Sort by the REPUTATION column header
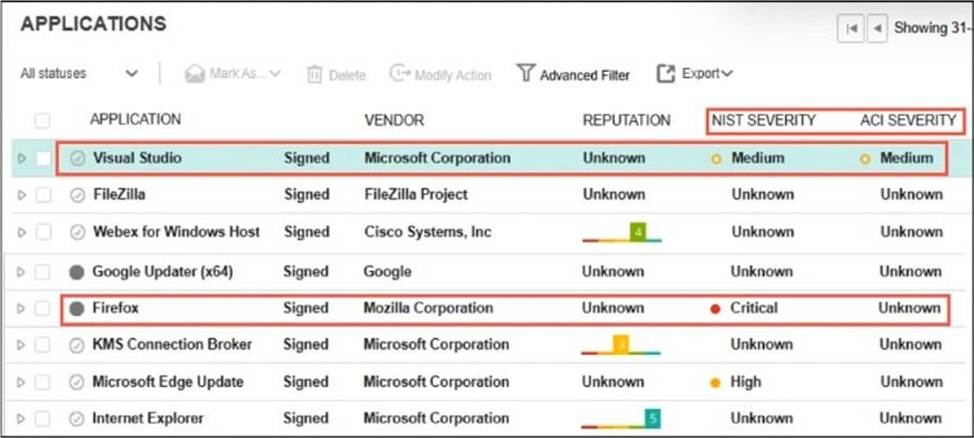This screenshot has height=438, width=974. click(x=626, y=120)
